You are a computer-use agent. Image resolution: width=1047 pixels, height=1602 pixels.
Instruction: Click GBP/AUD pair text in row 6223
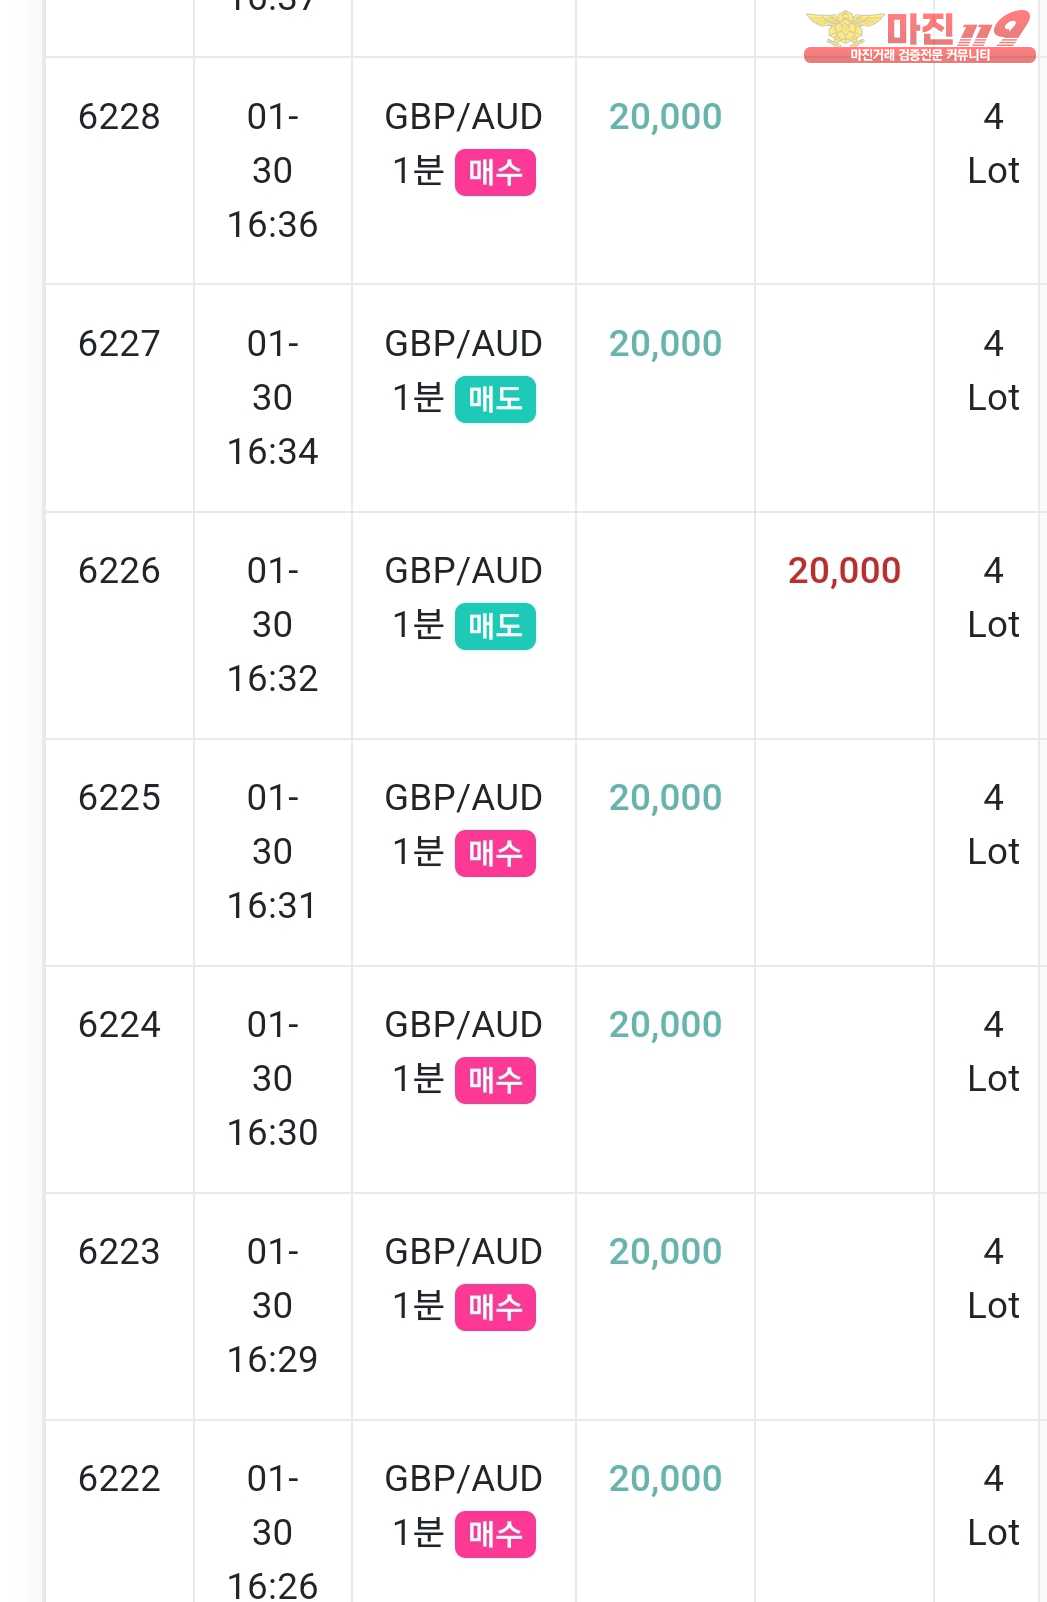[463, 1252]
